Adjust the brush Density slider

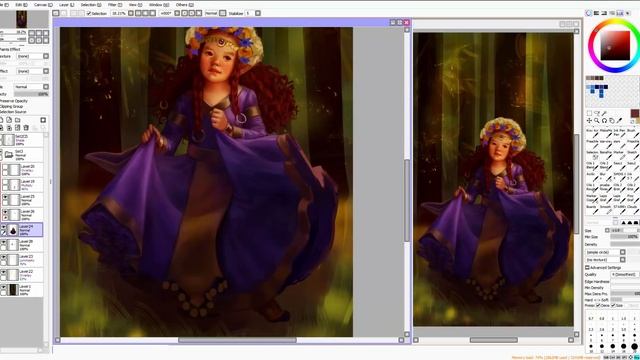tap(625, 244)
